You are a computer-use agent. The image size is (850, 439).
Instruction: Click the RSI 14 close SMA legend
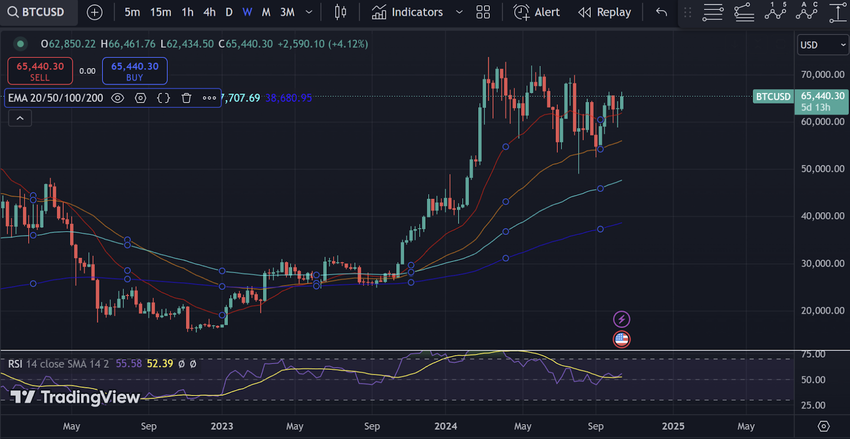[59, 364]
